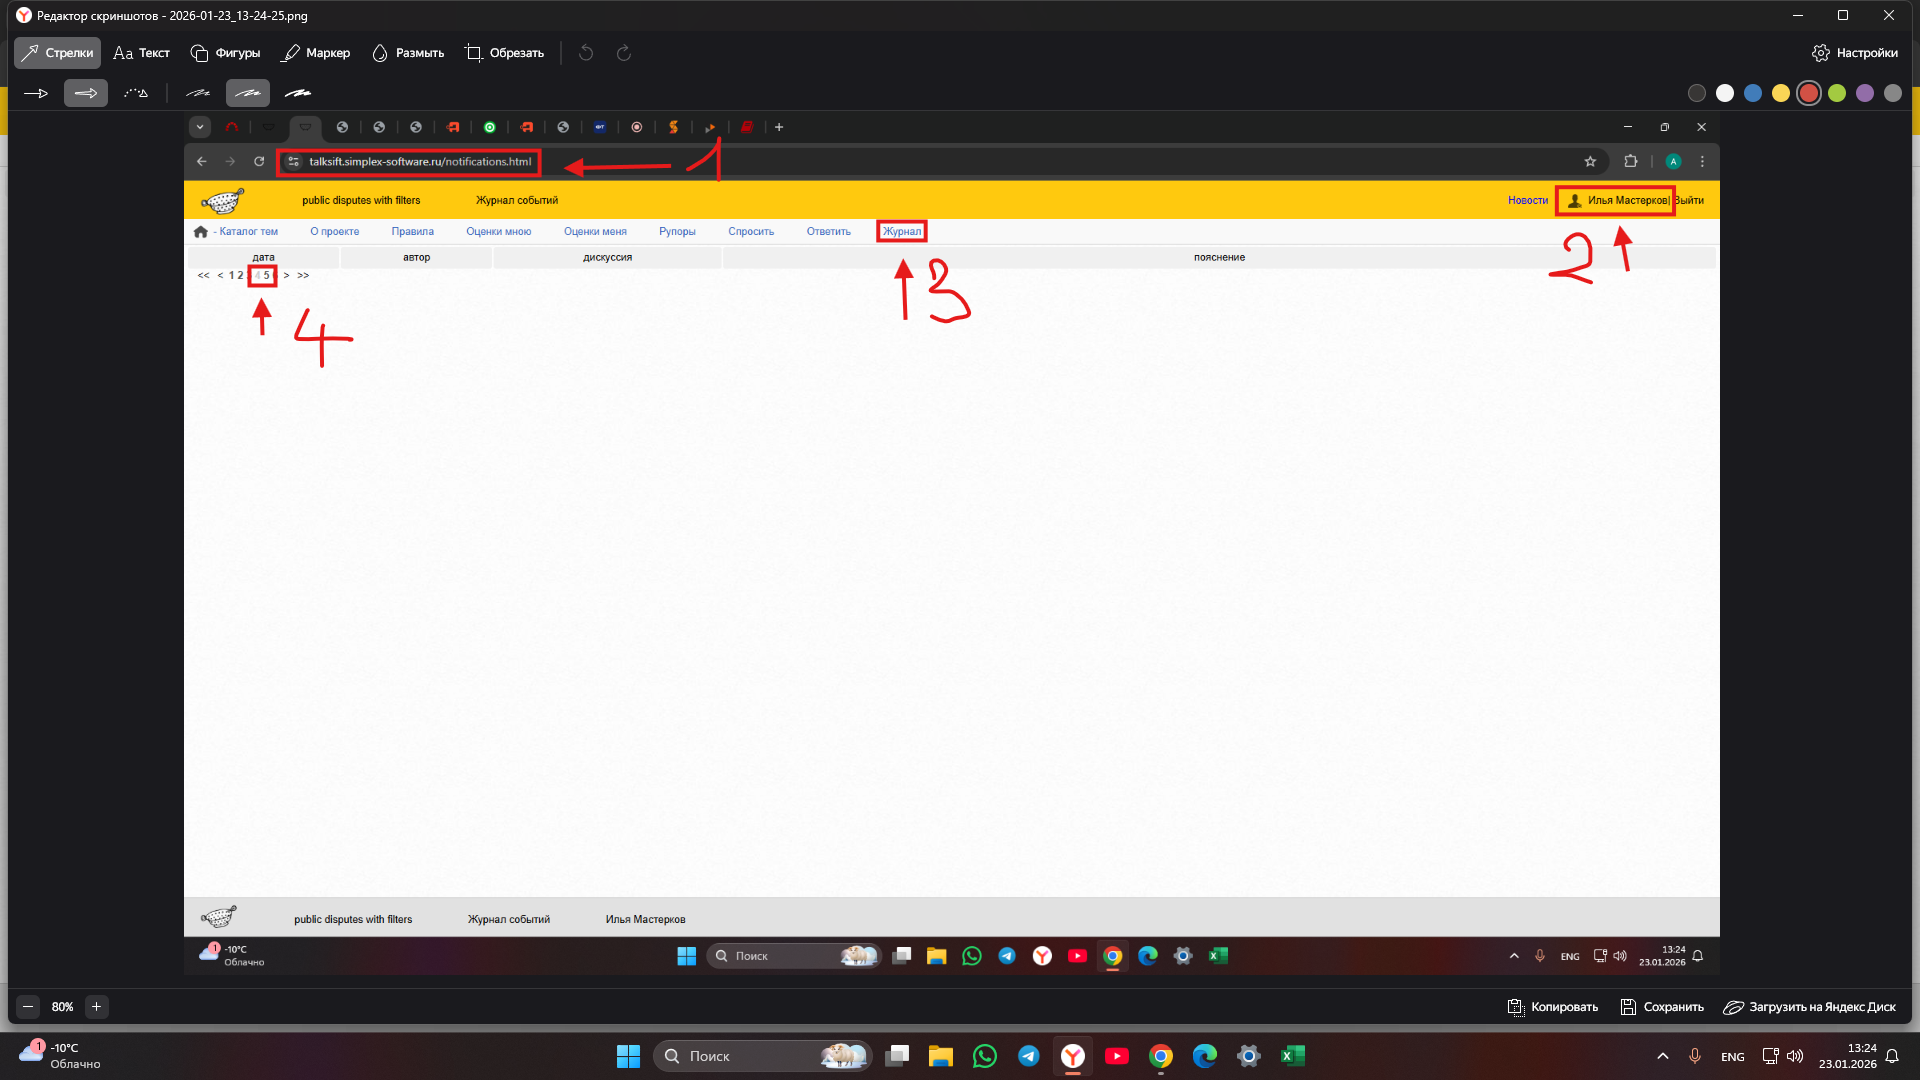Click Загрузить на Яндекс Диск
The image size is (1920, 1080).
pos(1809,1007)
